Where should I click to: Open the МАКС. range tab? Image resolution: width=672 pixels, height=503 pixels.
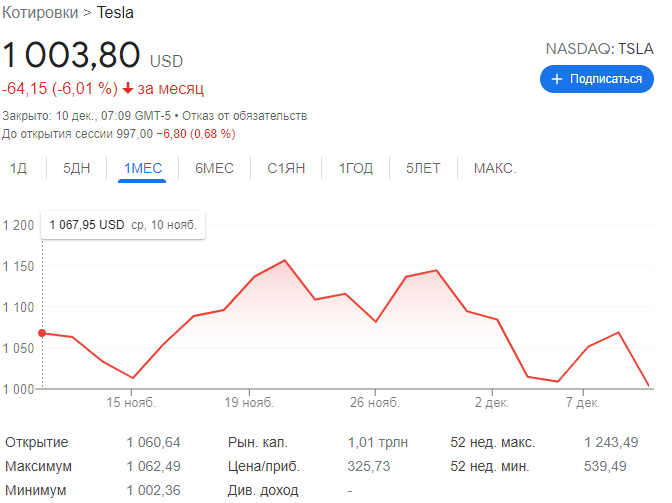[495, 168]
